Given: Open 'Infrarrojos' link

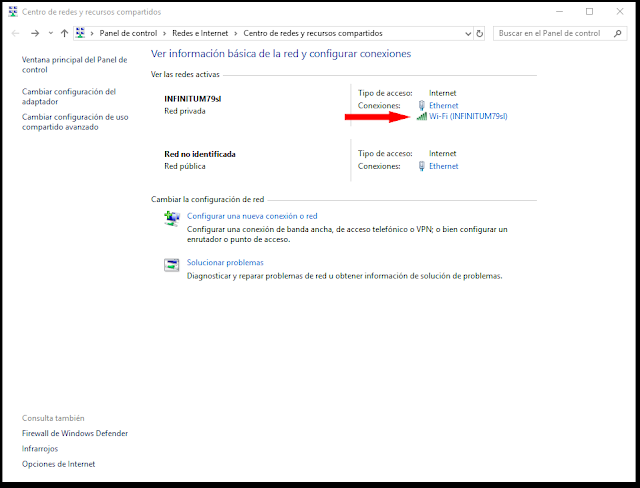Looking at the screenshot, I should 40,449.
